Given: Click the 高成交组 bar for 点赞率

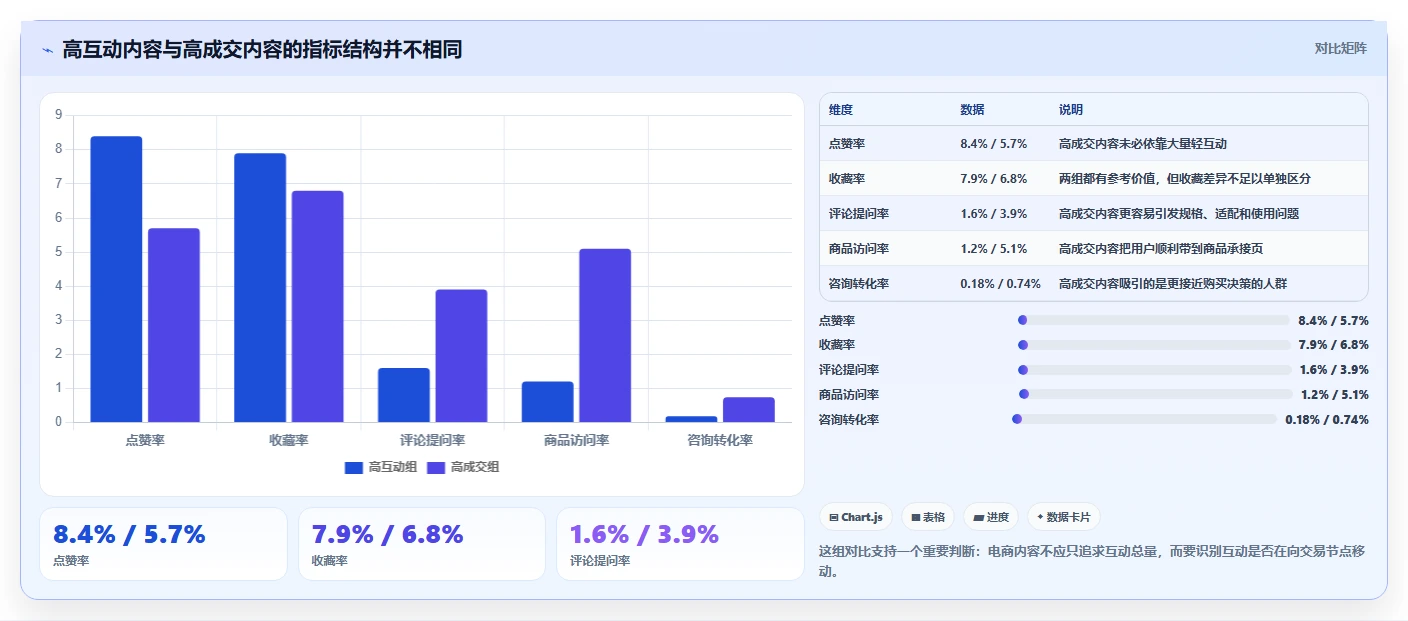Looking at the screenshot, I should (x=174, y=325).
